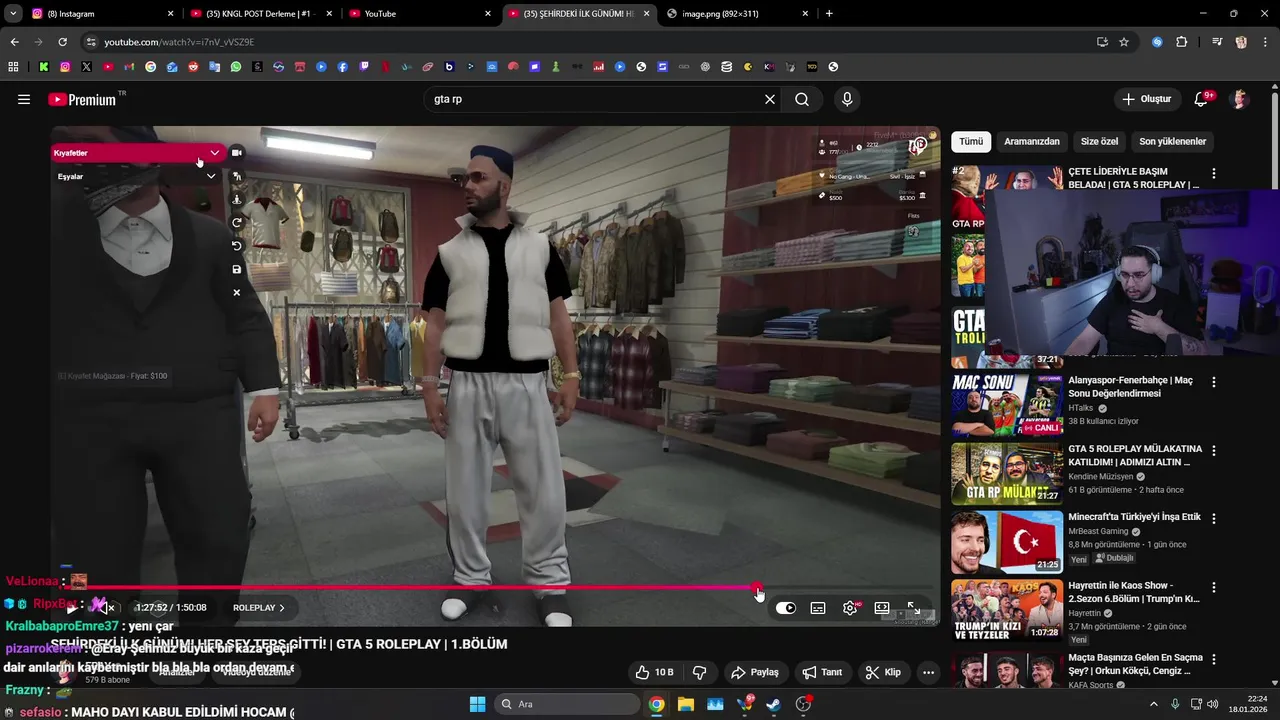Open the WhatsApp bookmark in bookmarks bar
This screenshot has width=1280, height=720.
coord(236,67)
